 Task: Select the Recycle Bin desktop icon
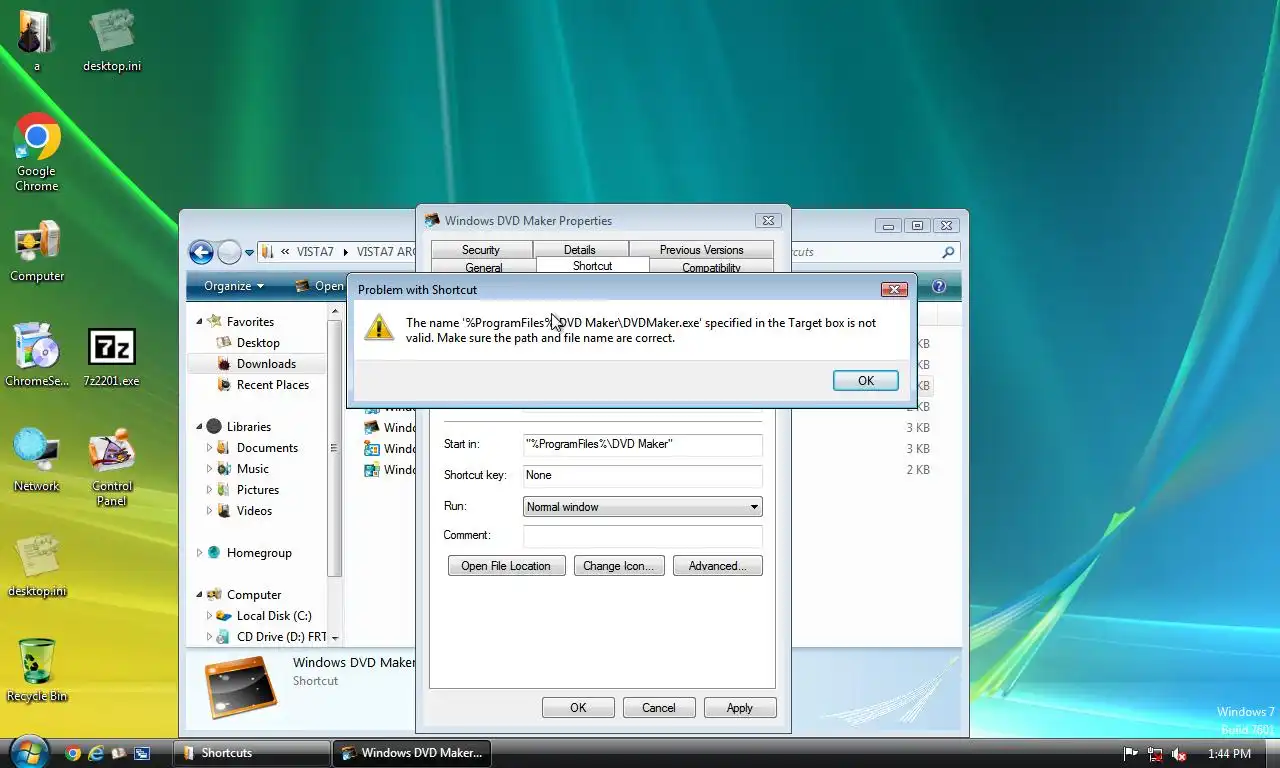[37, 669]
